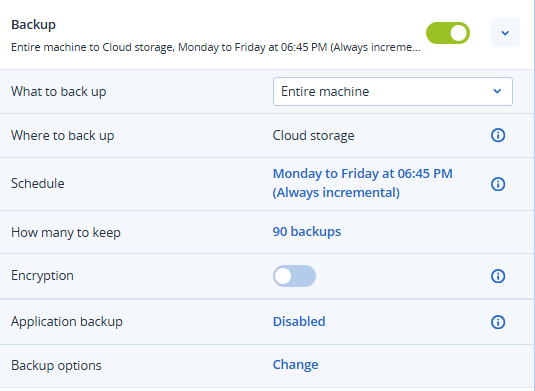535x391 pixels.
Task: Disable the green Backup module toggle
Action: (x=448, y=33)
